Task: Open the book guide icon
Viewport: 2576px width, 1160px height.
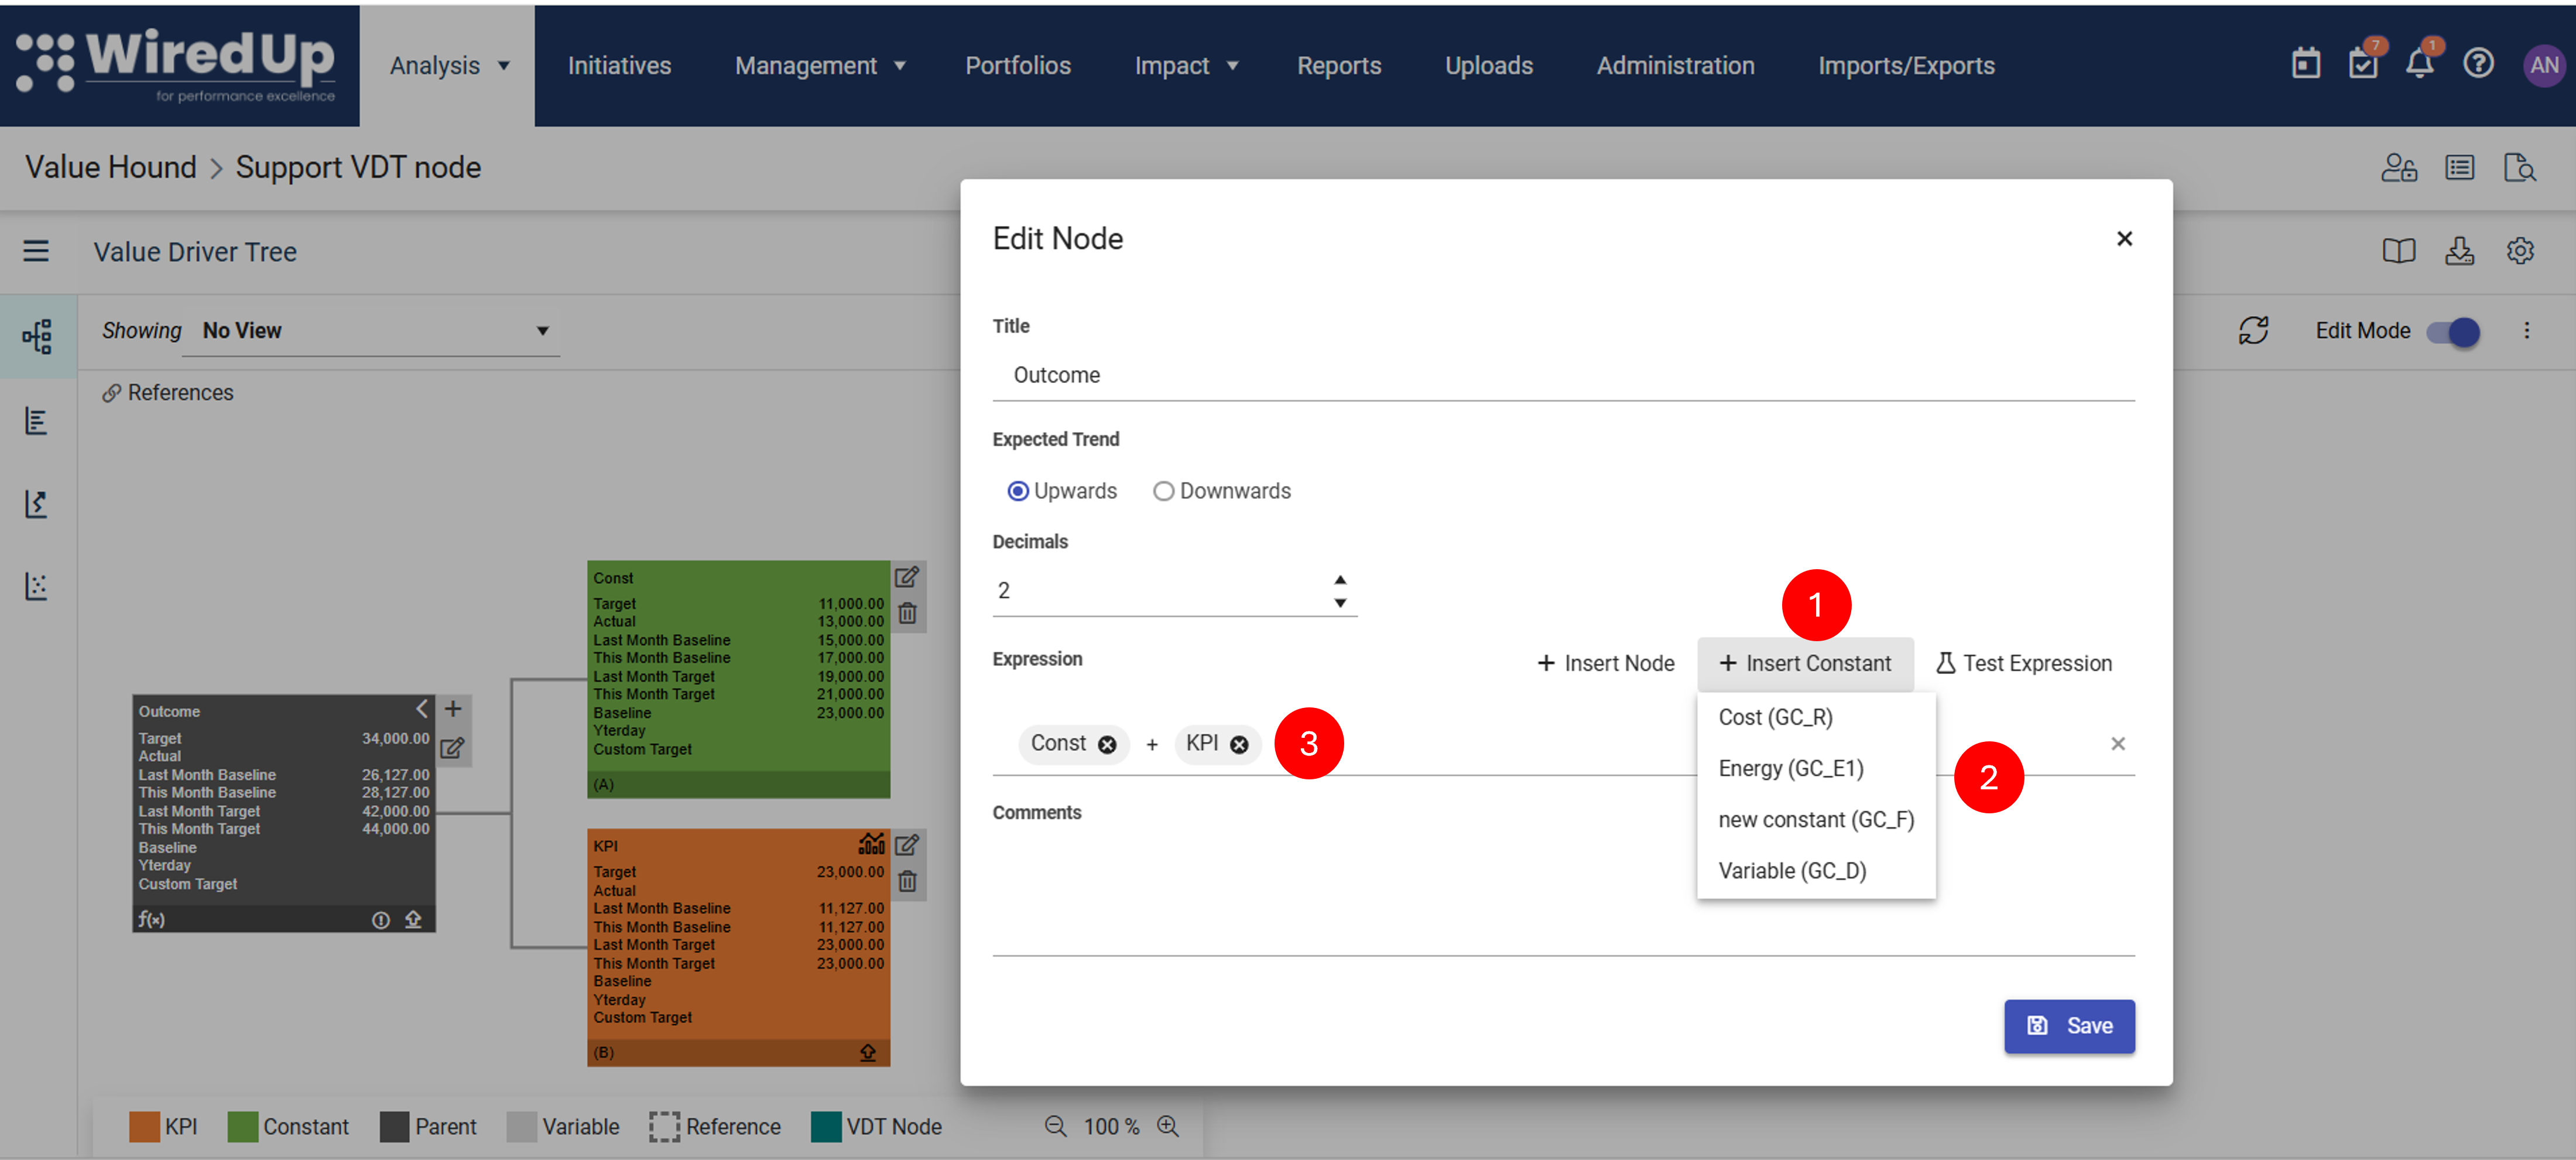Action: coord(2398,251)
